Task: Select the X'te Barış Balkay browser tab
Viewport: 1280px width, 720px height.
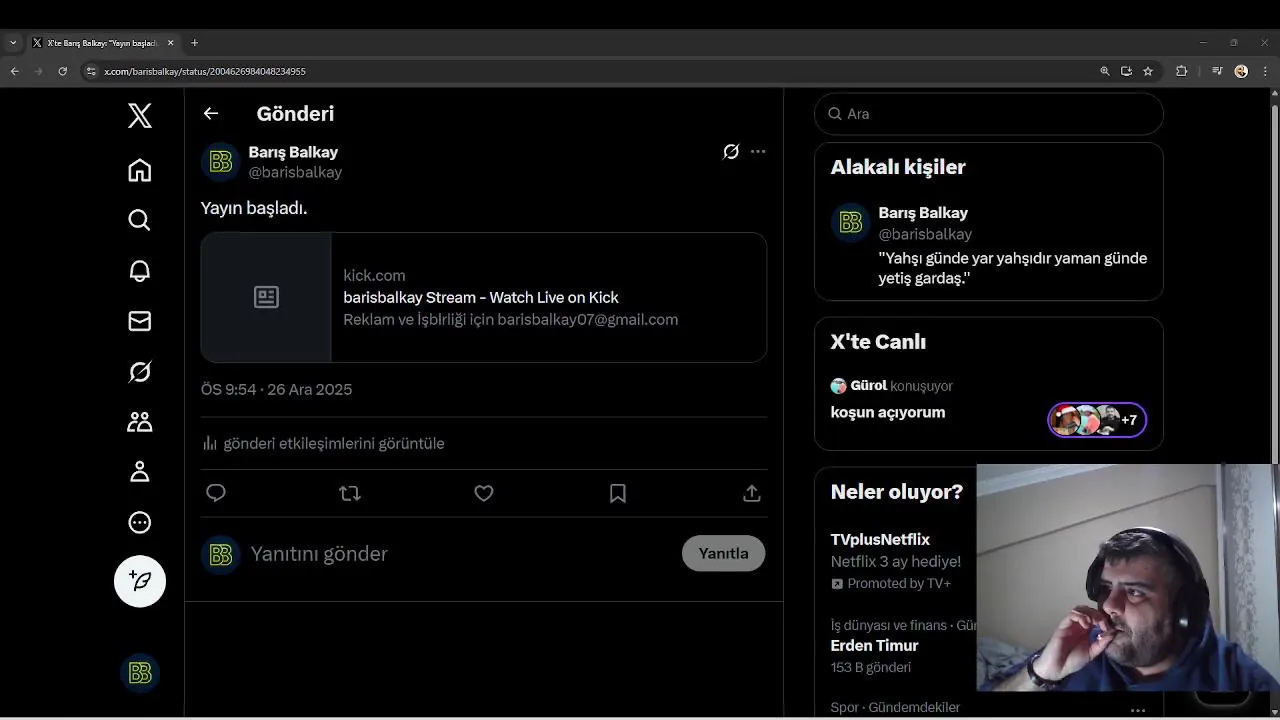Action: (x=103, y=43)
